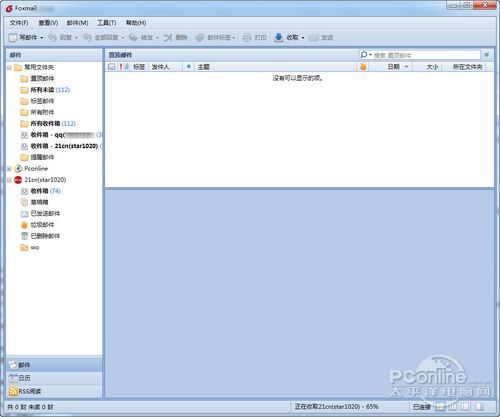Click the 草稿箱 drafts folder icon

(24, 202)
